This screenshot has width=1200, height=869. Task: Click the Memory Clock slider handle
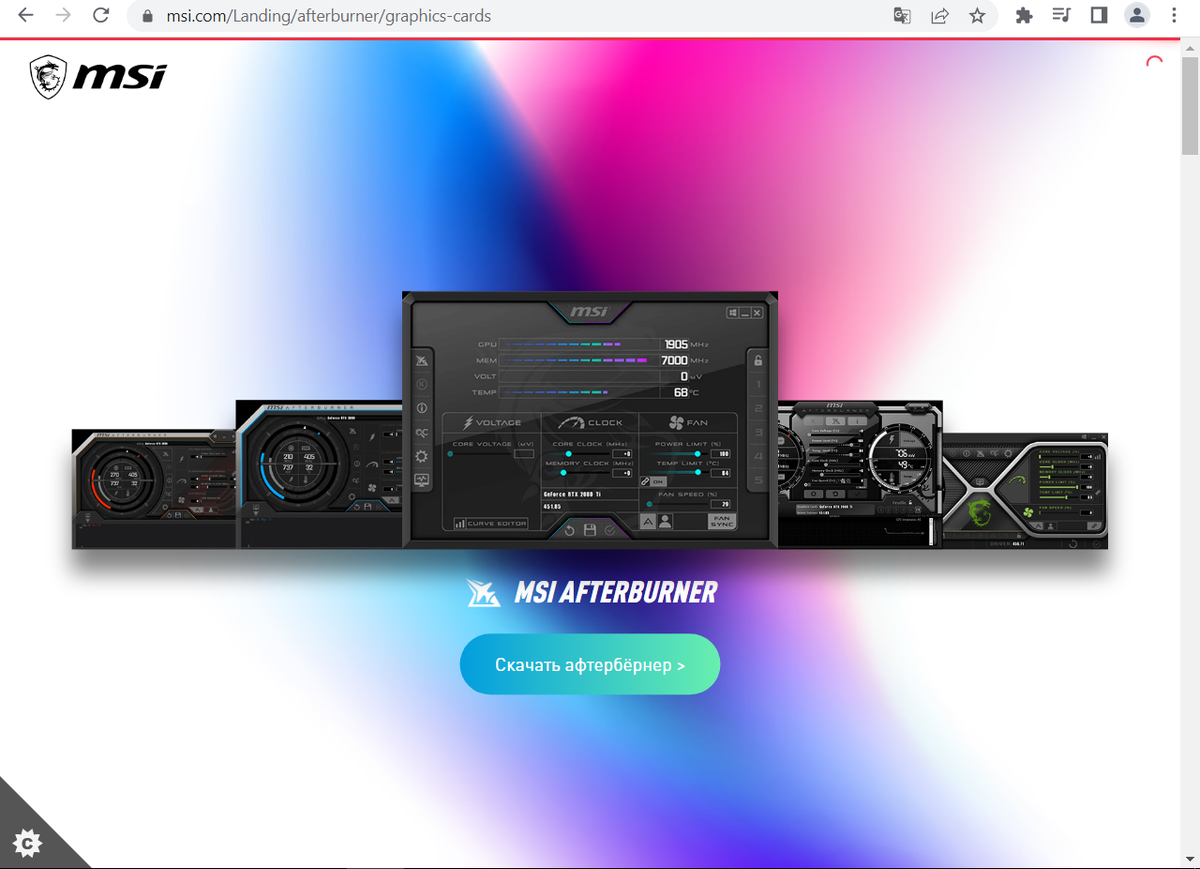point(563,473)
